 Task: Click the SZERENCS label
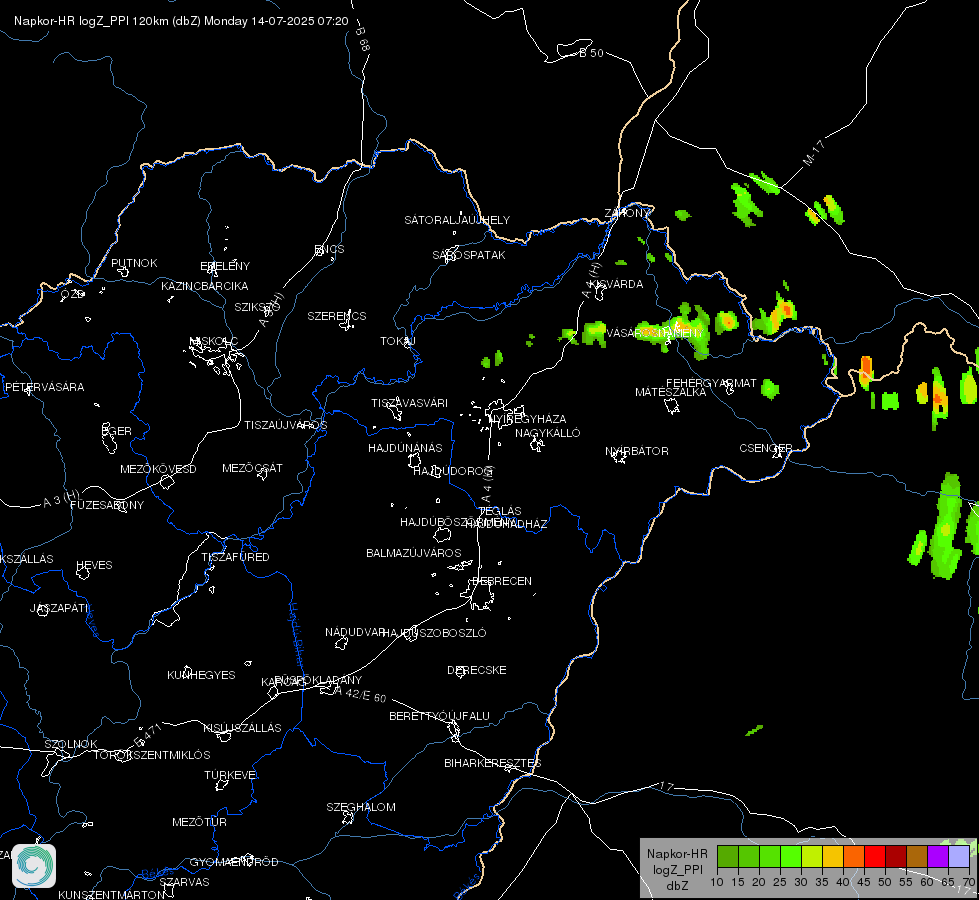(337, 316)
